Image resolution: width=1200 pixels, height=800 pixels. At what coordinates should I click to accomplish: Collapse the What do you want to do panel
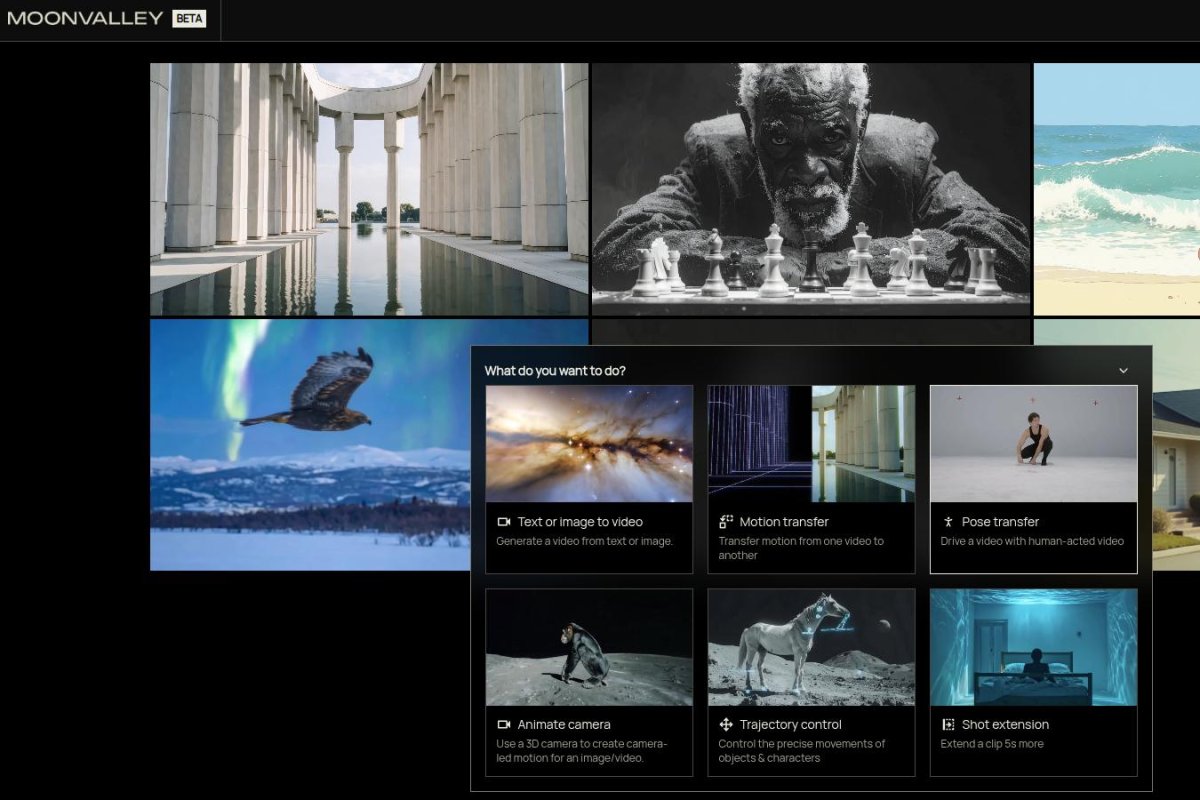1123,371
